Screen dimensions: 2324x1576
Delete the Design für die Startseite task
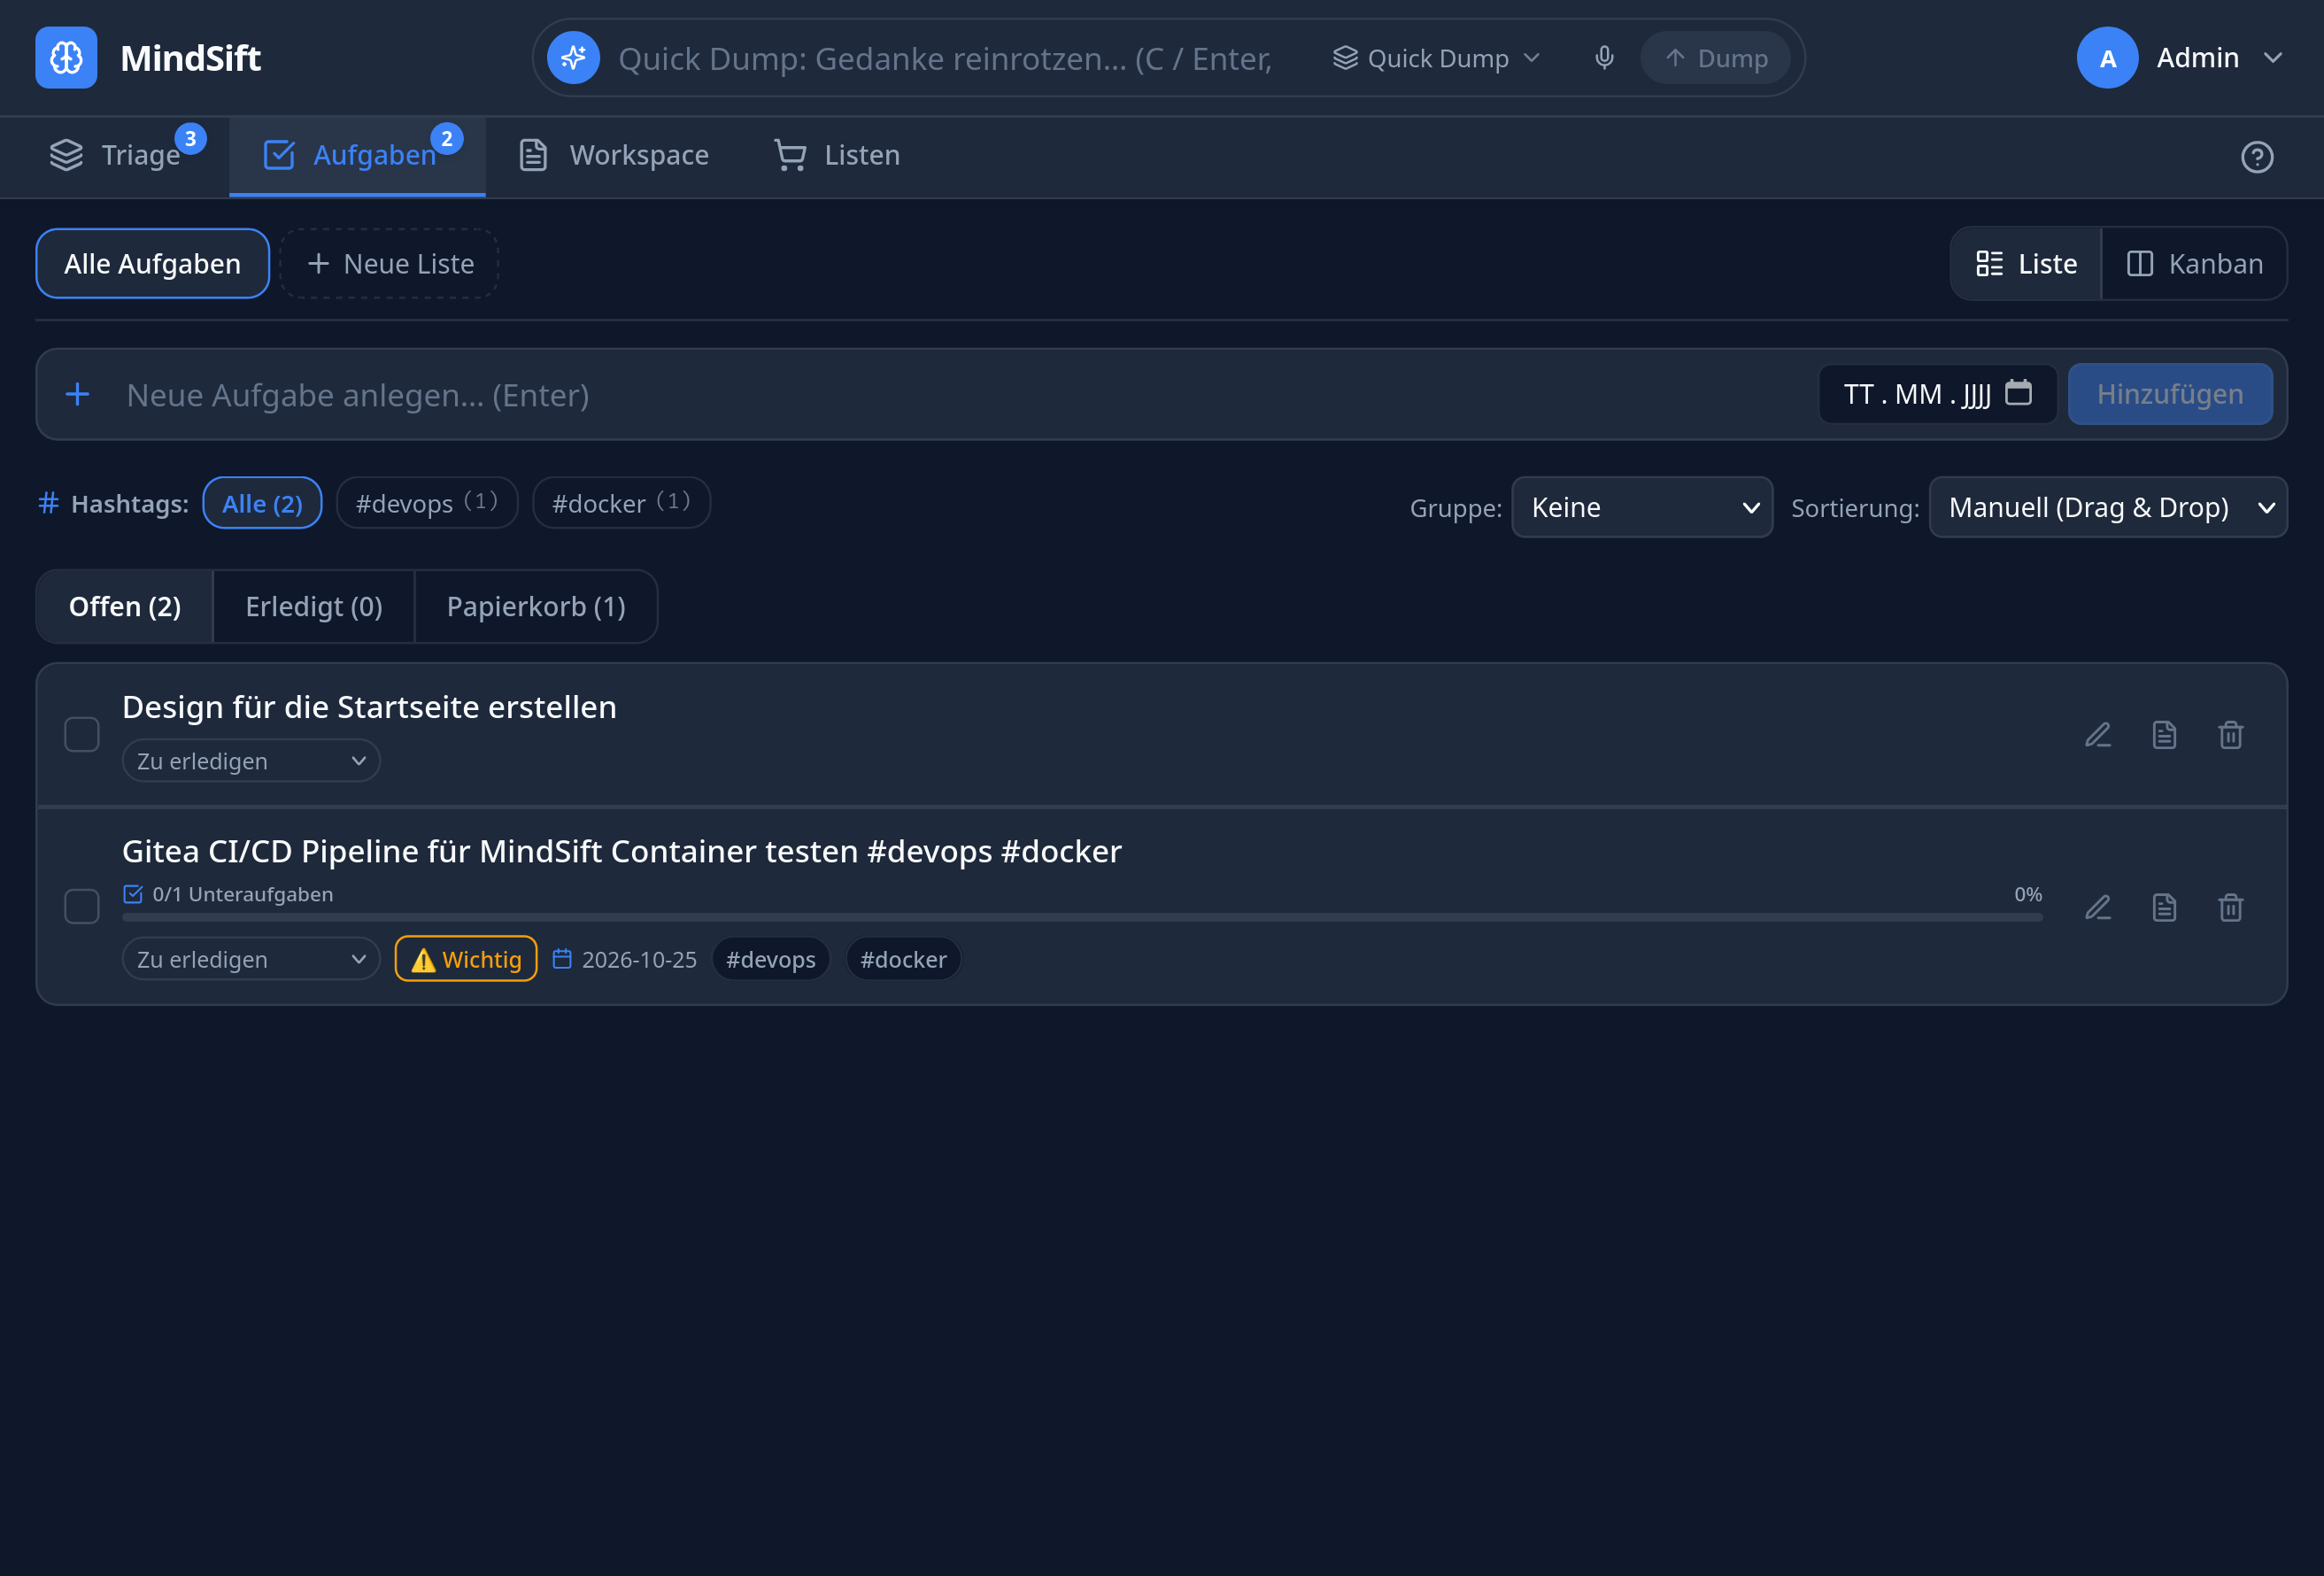2230,735
